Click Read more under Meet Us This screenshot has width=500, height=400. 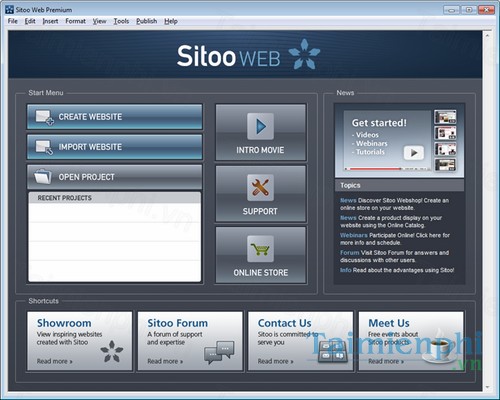point(386,361)
